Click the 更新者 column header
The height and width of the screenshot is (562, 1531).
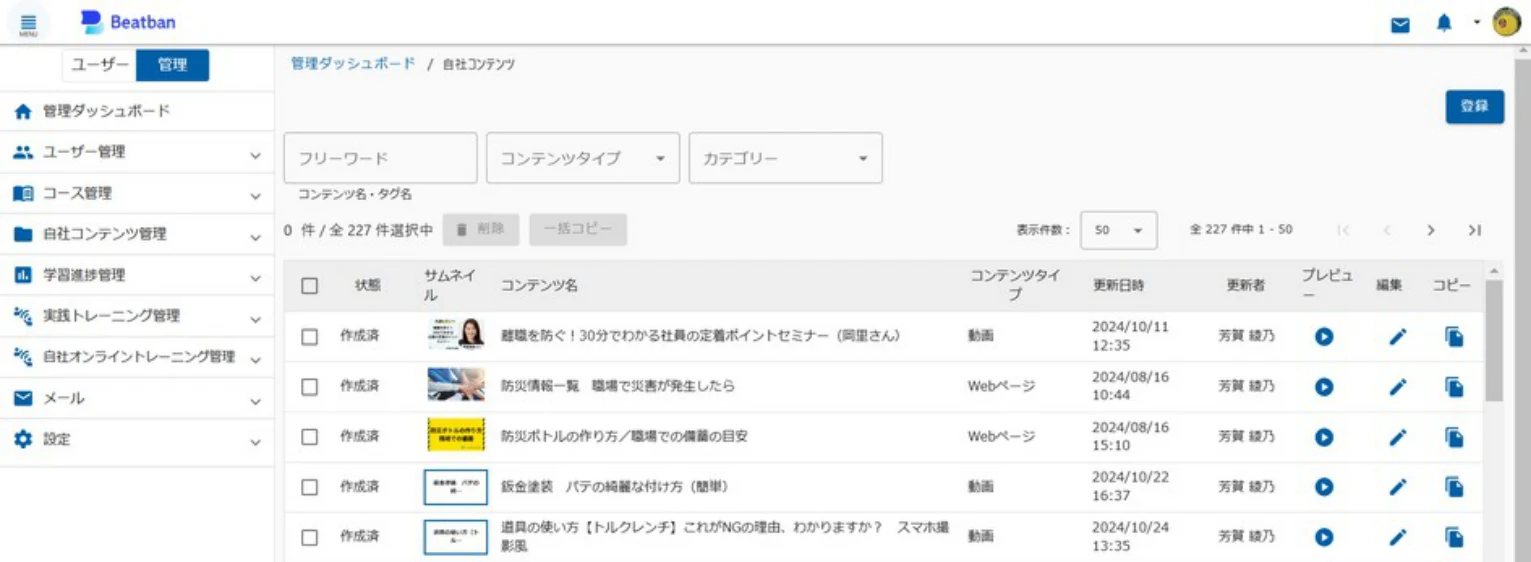pos(1246,286)
